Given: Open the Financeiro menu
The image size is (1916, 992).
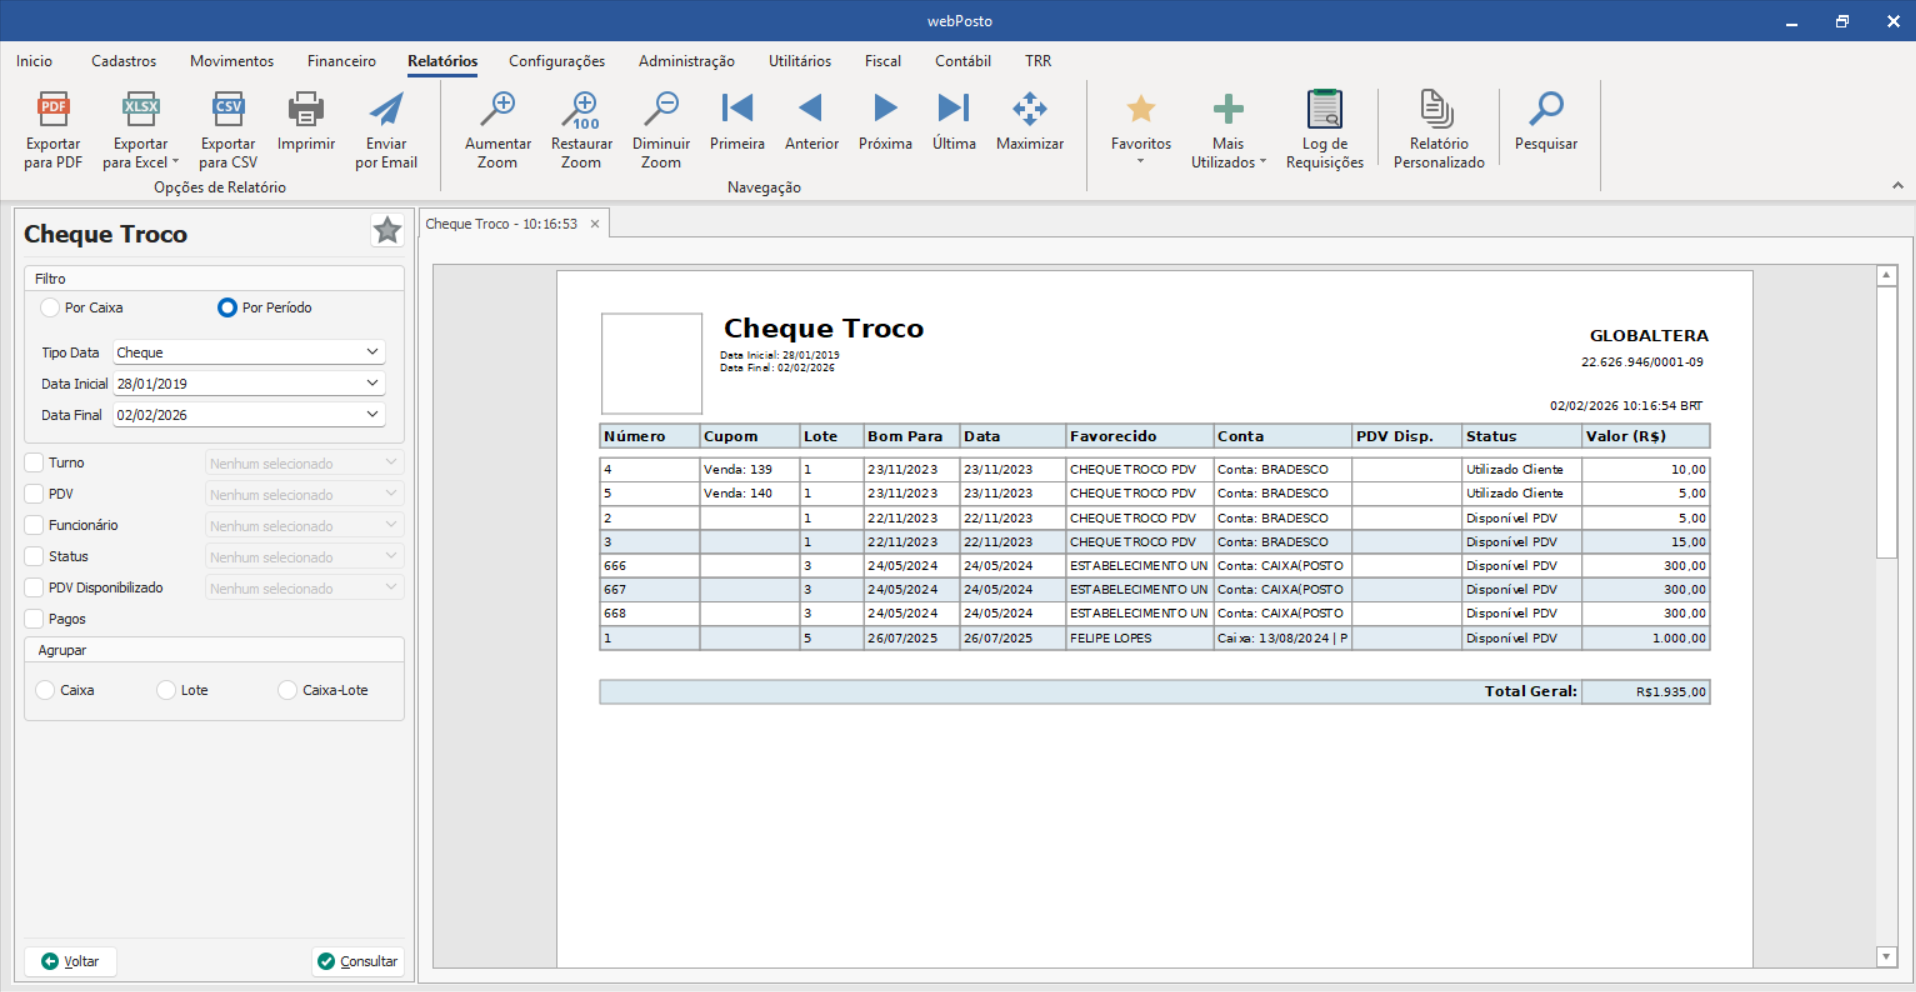Looking at the screenshot, I should click(341, 61).
